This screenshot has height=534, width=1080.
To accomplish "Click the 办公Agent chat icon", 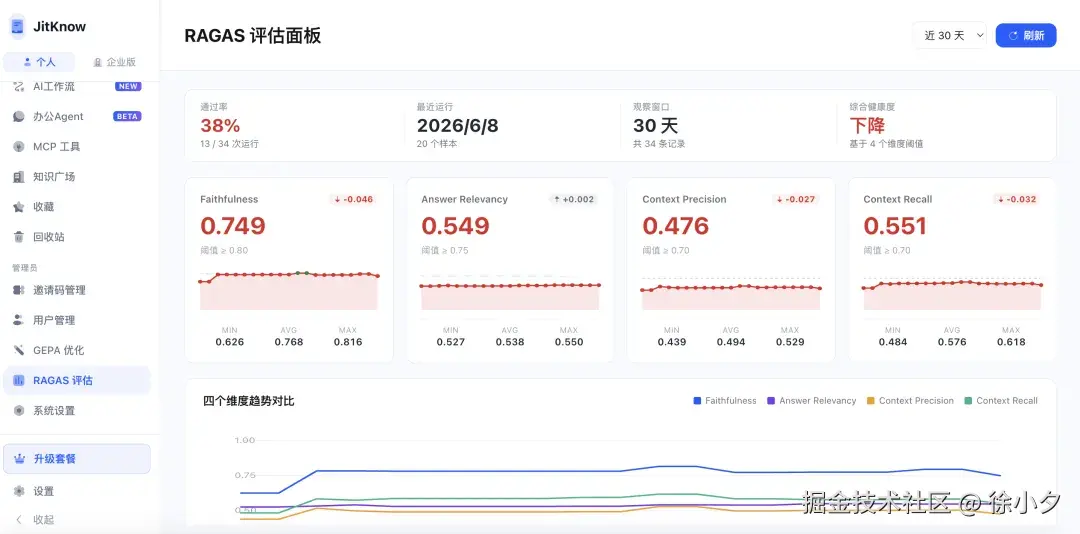I will click(x=19, y=116).
